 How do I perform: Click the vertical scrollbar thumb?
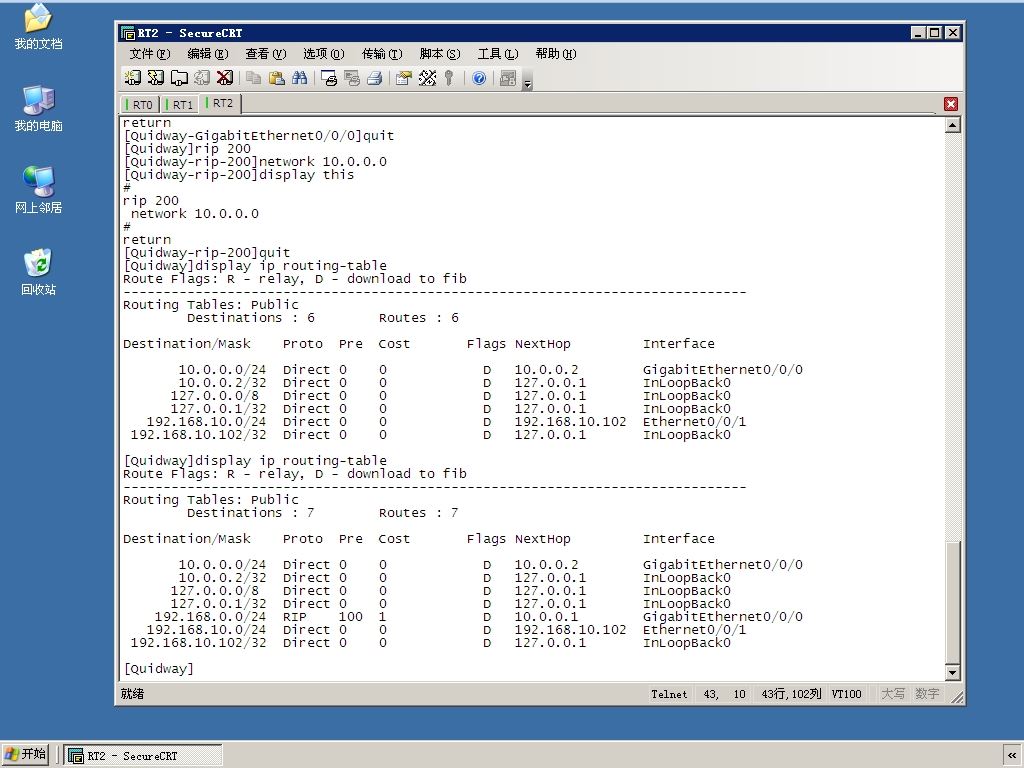coord(952,602)
